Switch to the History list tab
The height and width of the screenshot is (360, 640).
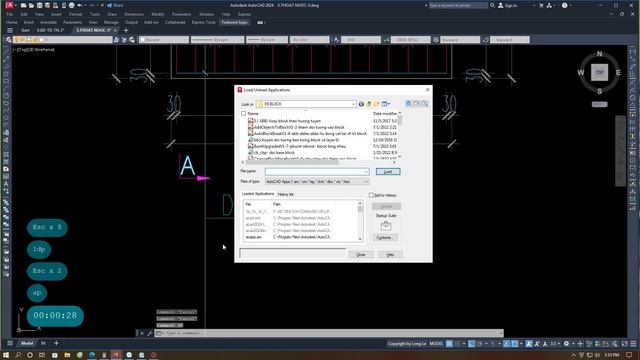[x=285, y=194]
